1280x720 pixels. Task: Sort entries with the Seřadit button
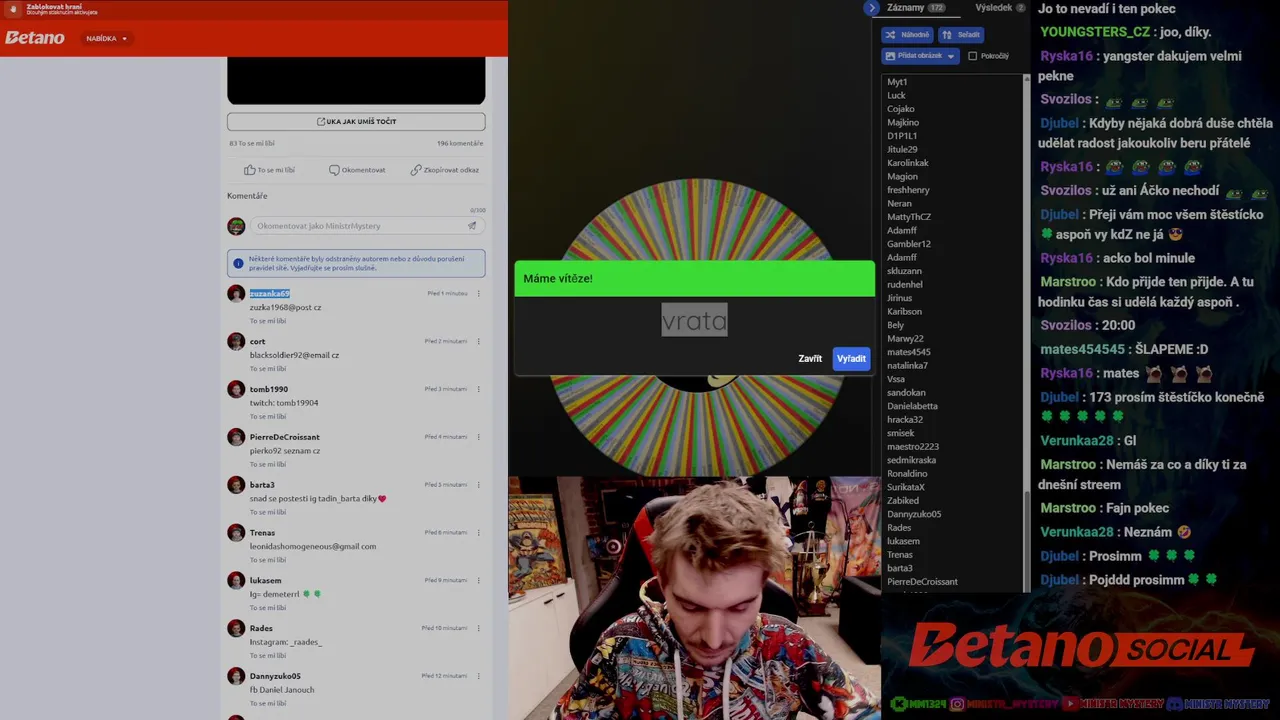(x=961, y=34)
